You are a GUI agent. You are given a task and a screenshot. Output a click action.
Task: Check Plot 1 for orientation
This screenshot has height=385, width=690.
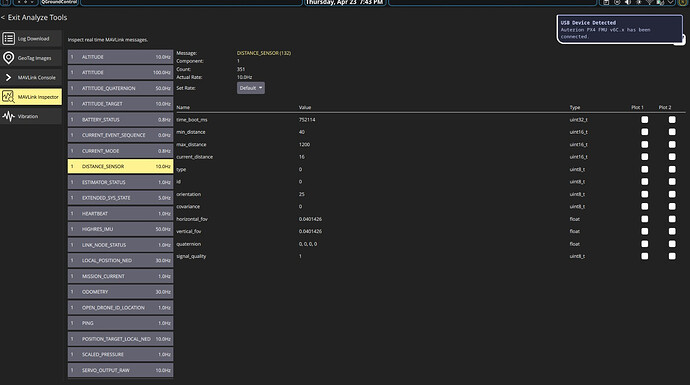click(x=644, y=194)
